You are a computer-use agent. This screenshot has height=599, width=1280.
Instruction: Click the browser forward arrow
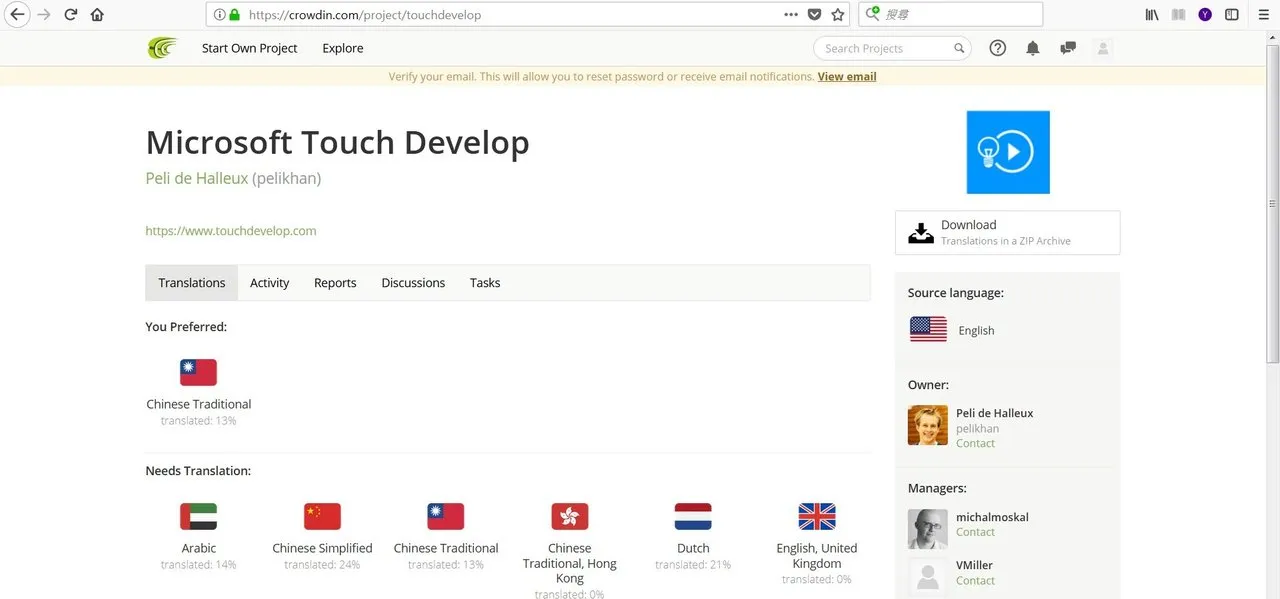[x=44, y=15]
